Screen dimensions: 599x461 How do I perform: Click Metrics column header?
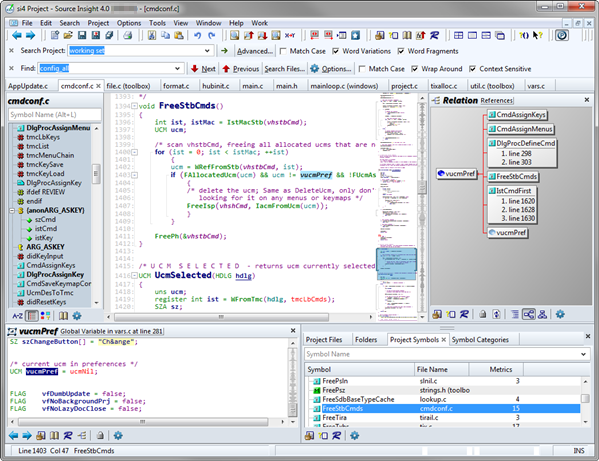point(496,369)
